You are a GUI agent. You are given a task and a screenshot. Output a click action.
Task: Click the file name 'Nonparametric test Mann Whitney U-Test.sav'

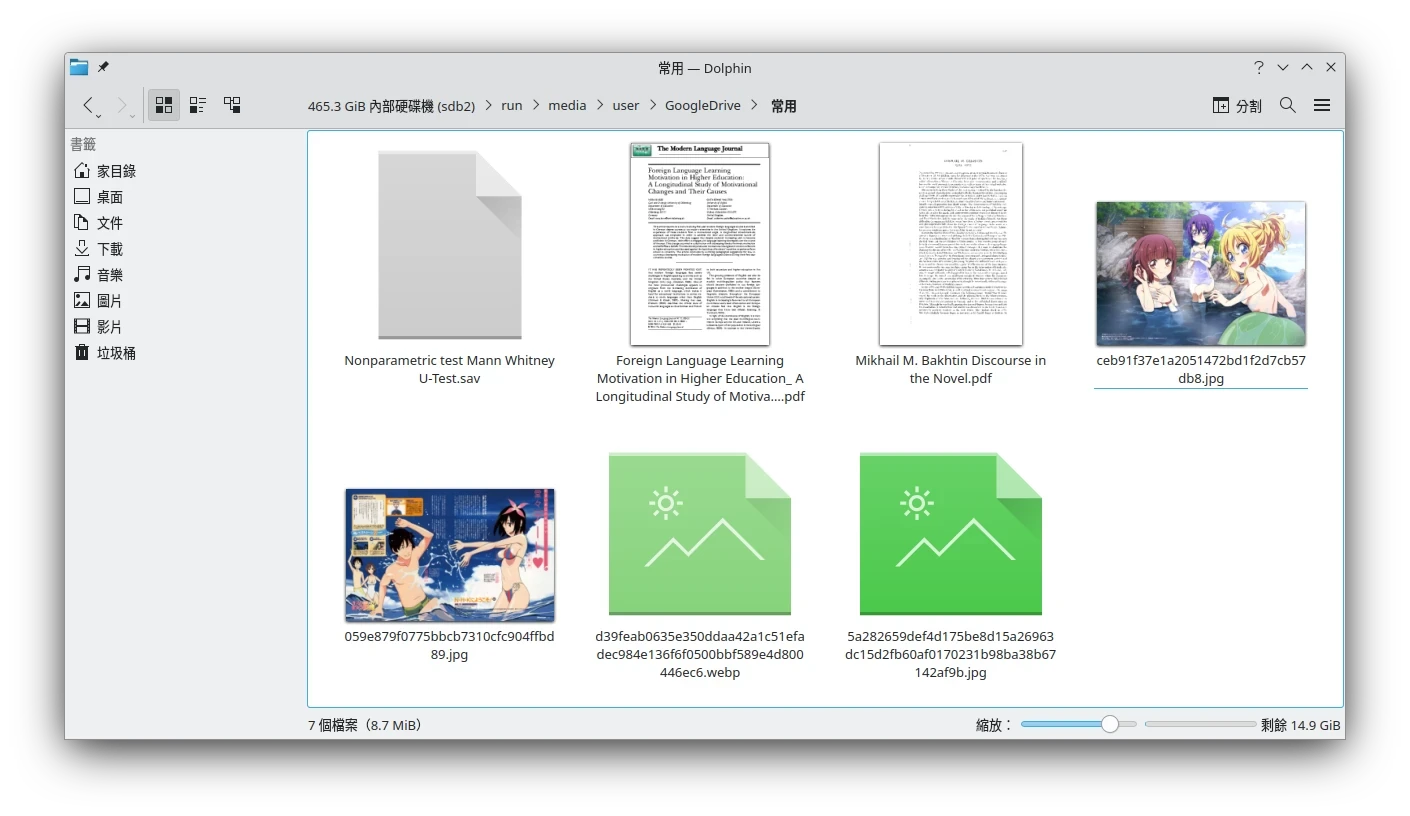point(450,370)
